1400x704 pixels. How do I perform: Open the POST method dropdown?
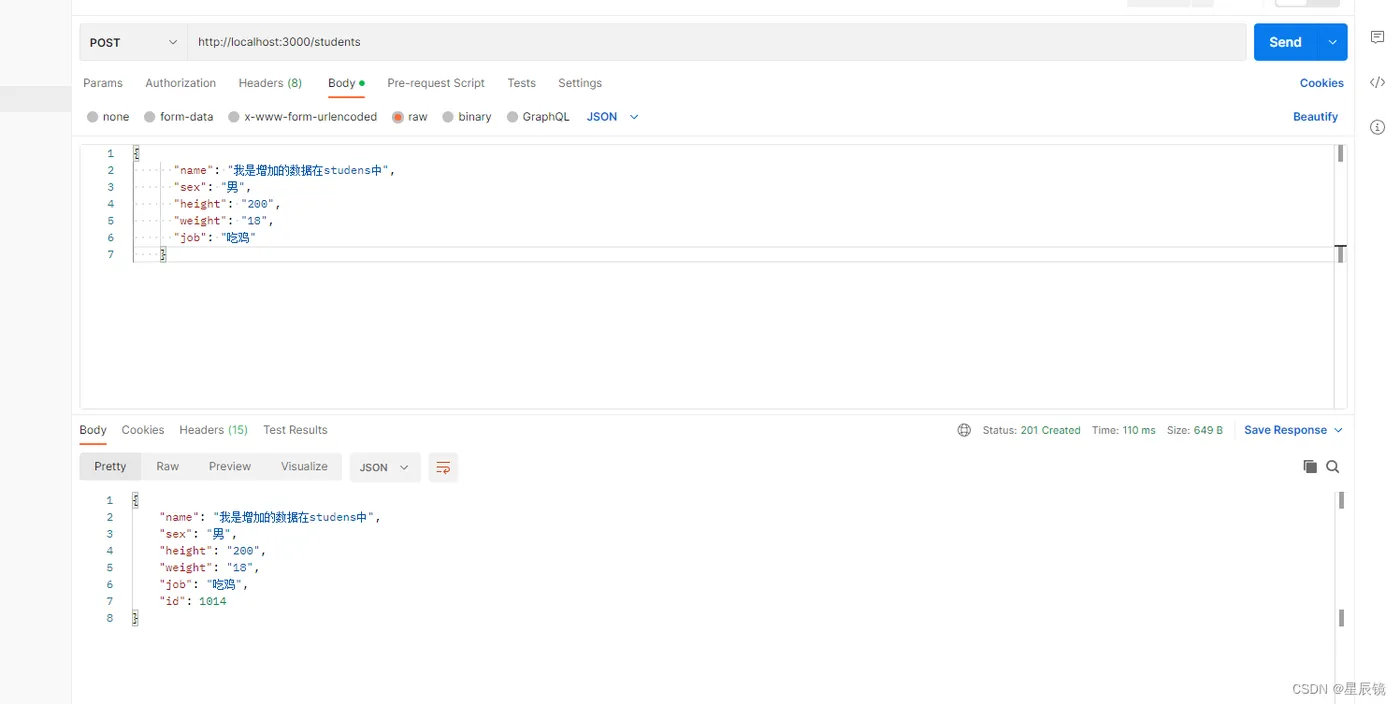[x=134, y=42]
